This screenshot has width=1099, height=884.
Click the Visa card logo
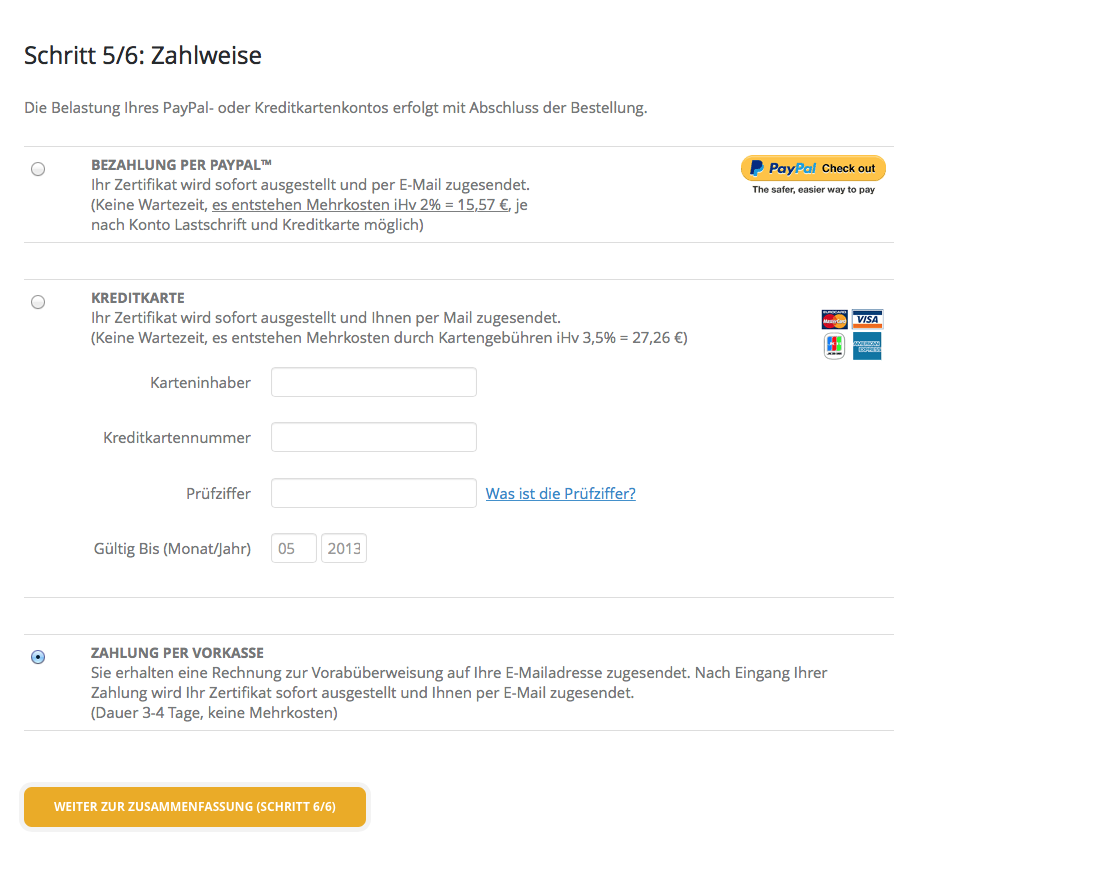(867, 319)
